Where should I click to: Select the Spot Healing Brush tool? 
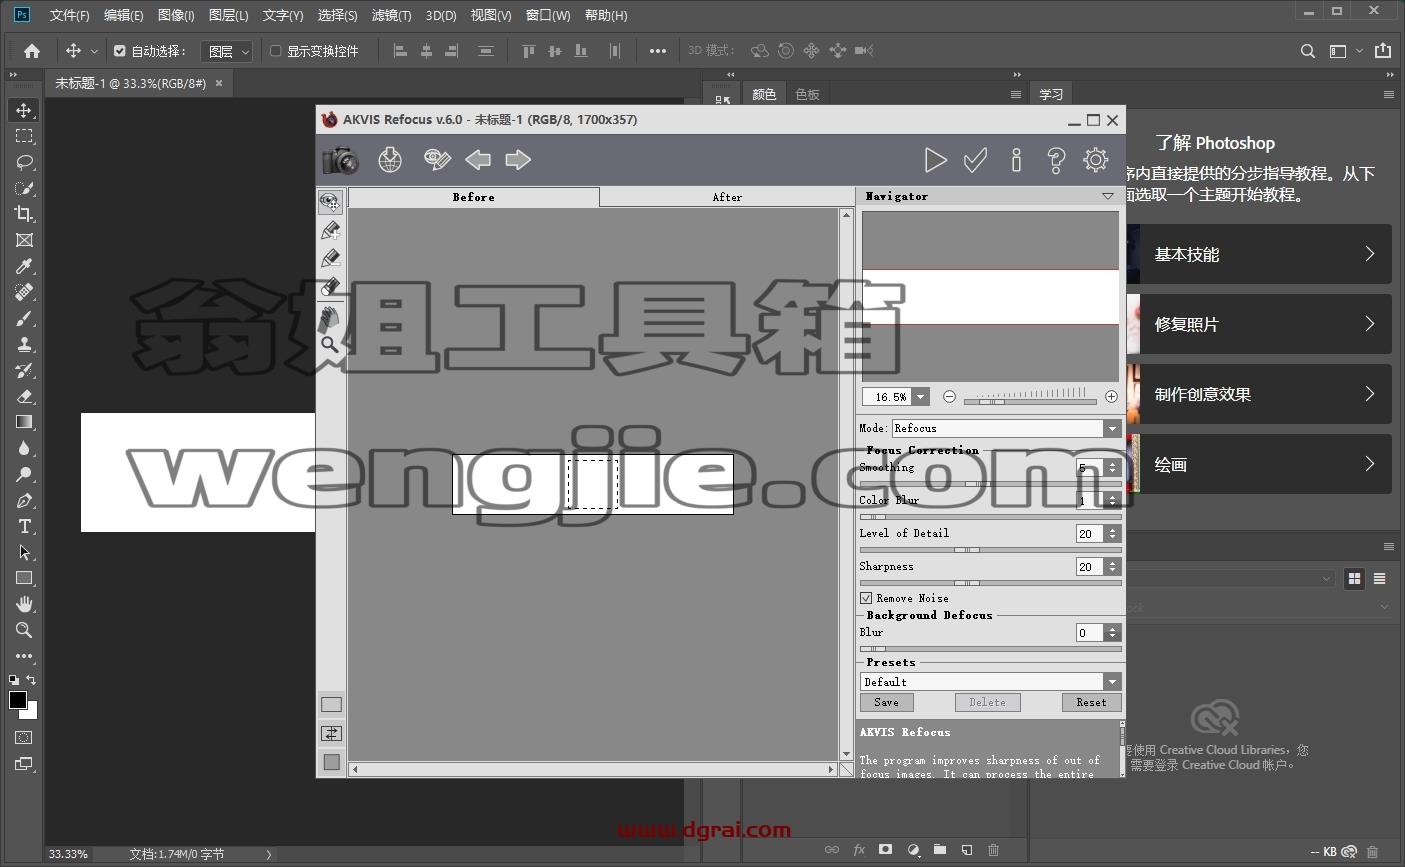coord(24,292)
